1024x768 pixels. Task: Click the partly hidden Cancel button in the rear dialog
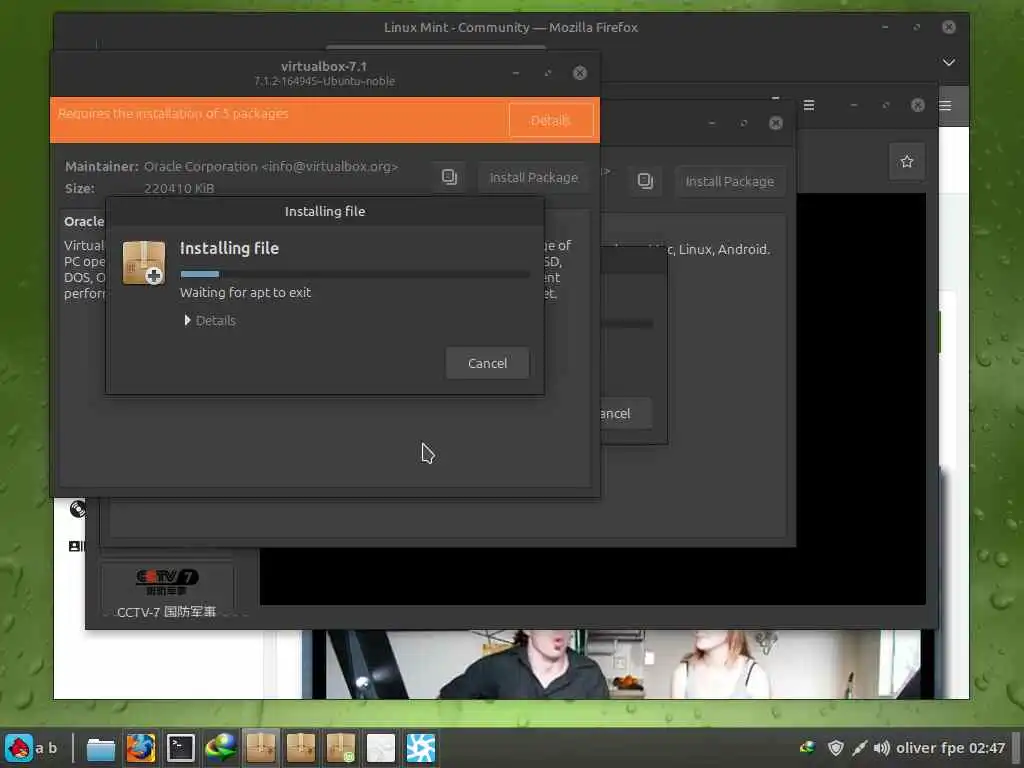tap(624, 413)
